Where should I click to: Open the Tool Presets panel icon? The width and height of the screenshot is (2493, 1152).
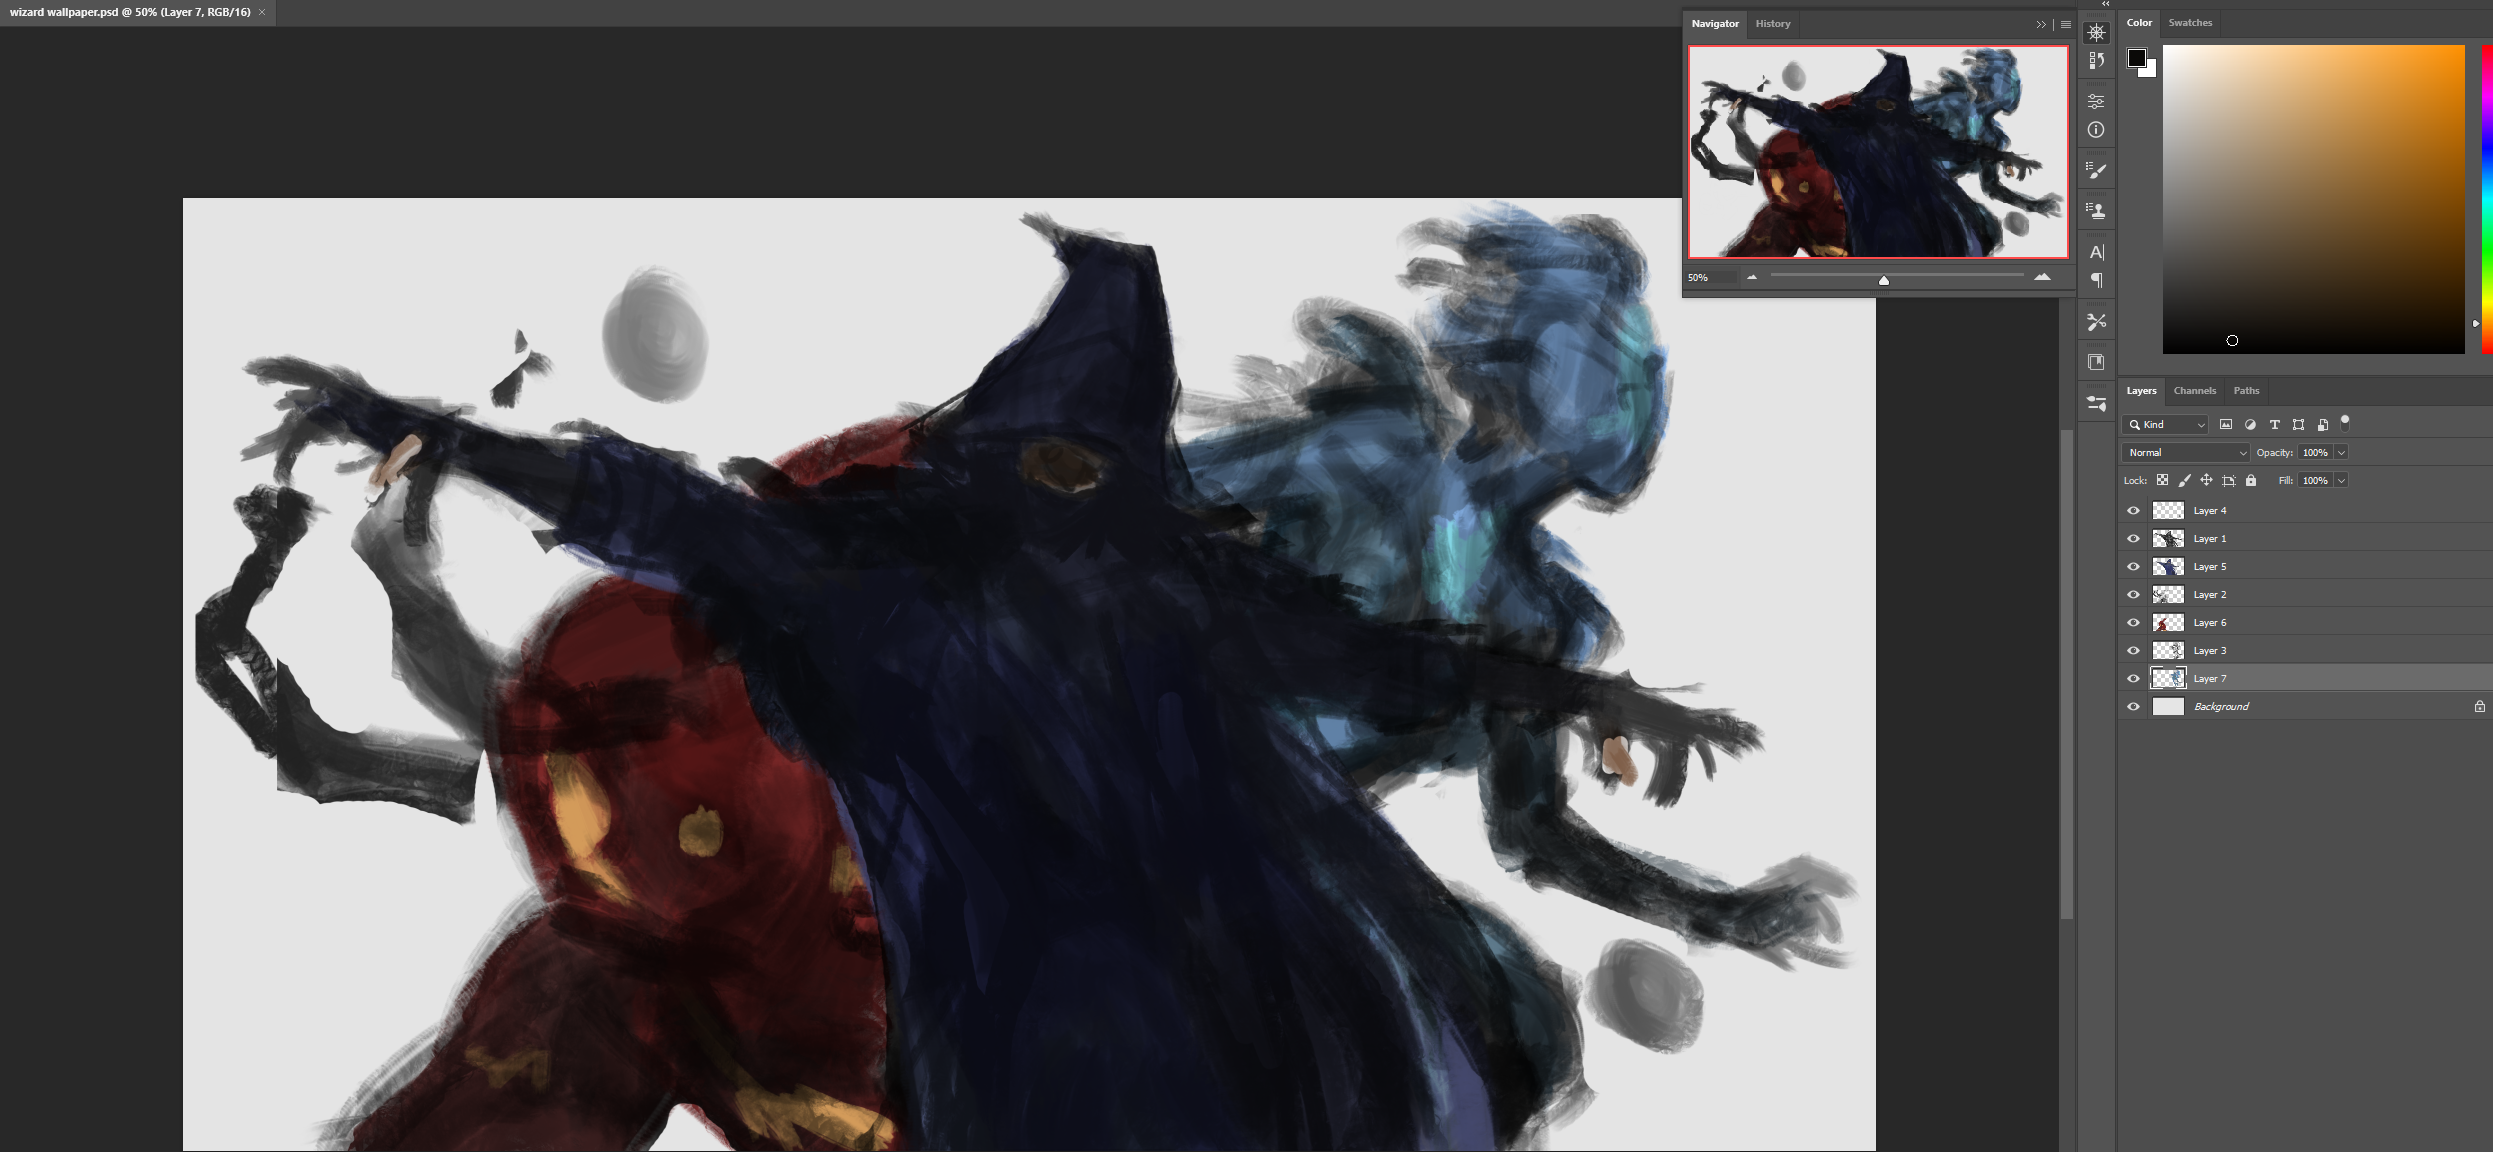2096,322
